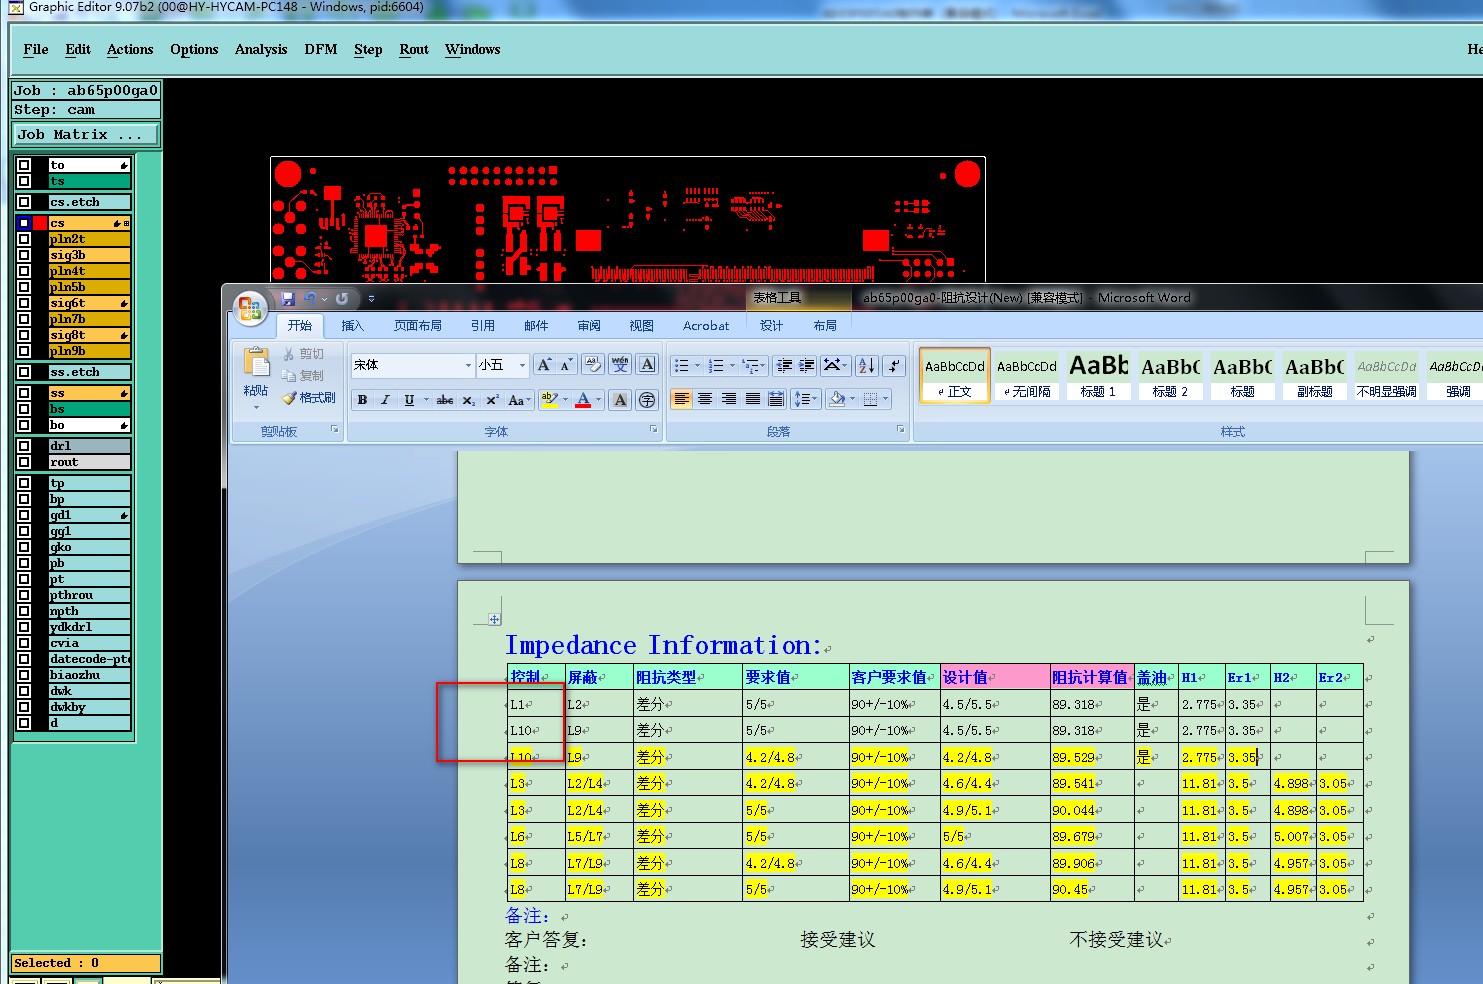
Task: Click the redo icon in Word
Action: tap(342, 298)
